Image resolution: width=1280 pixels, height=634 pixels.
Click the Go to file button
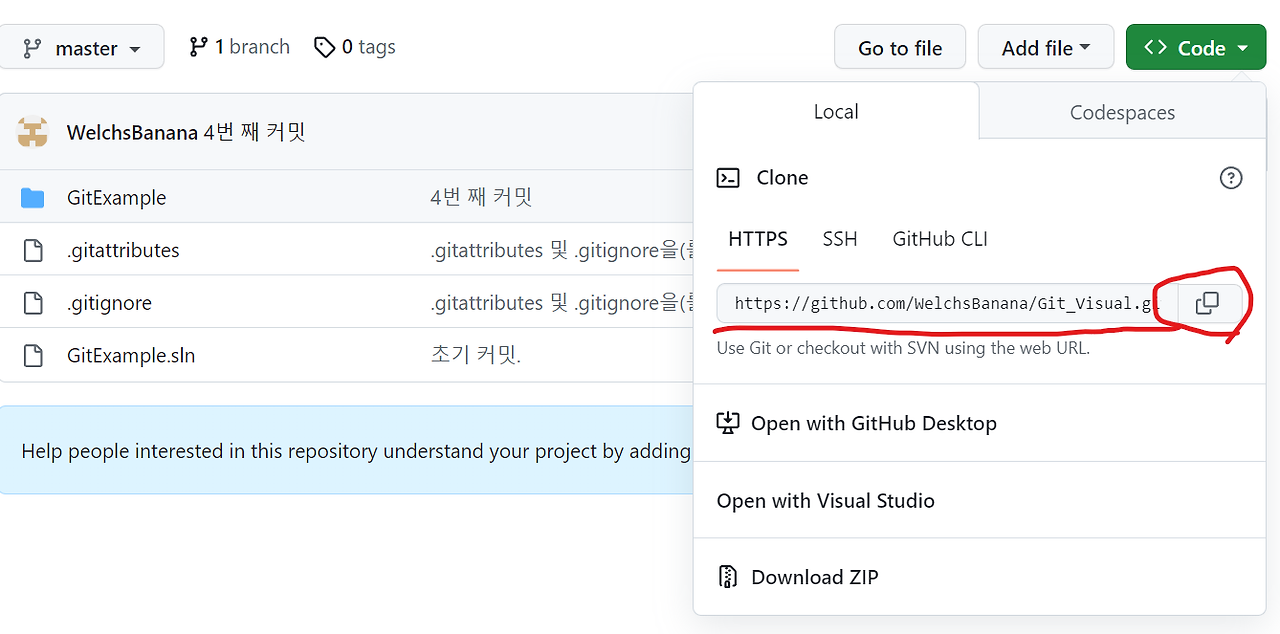pos(900,47)
